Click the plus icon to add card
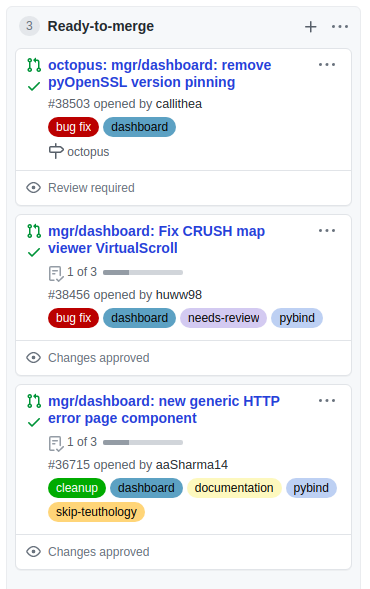 310,27
